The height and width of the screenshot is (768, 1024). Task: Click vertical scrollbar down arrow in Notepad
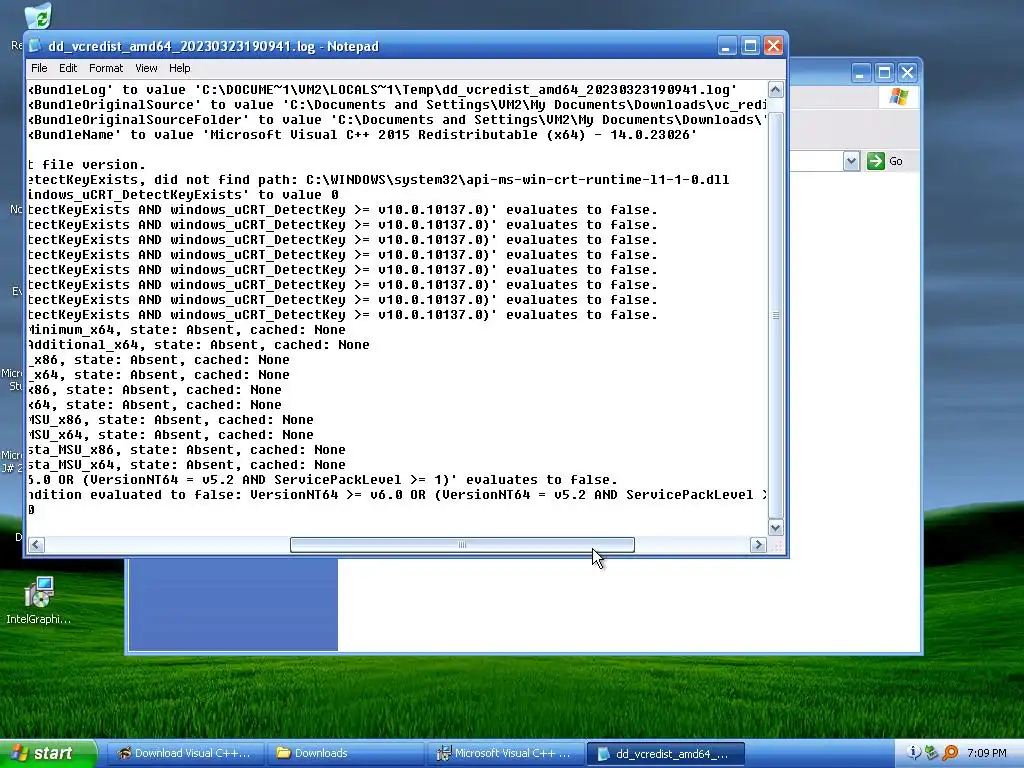[775, 528]
